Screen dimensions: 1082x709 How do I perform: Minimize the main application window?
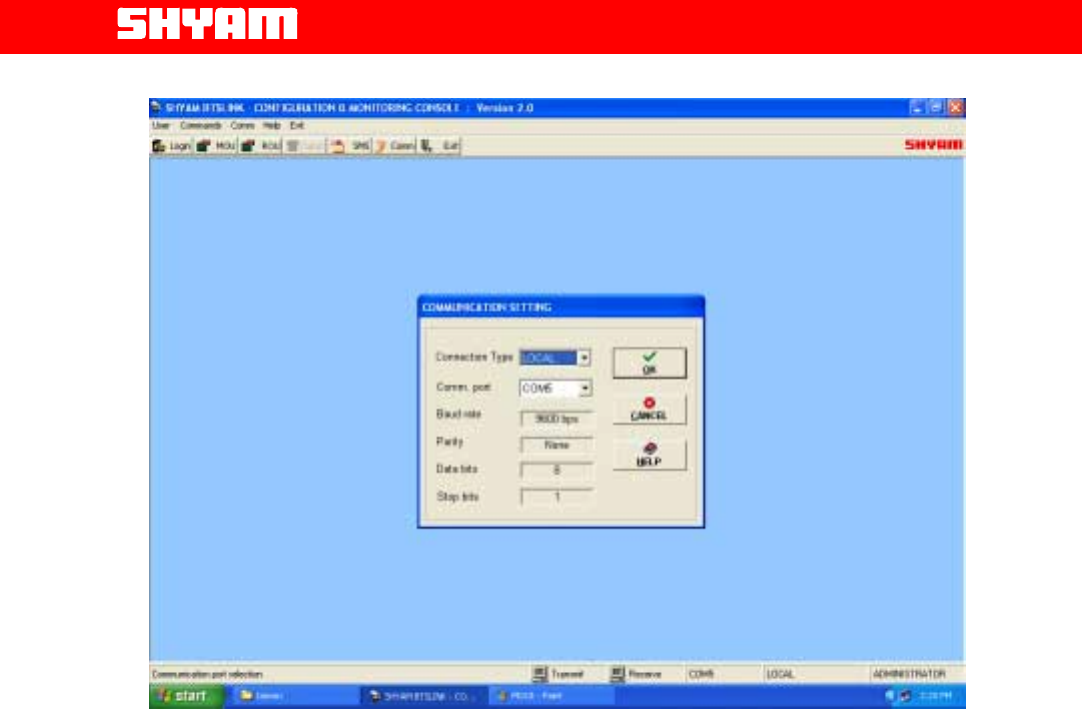(x=916, y=108)
